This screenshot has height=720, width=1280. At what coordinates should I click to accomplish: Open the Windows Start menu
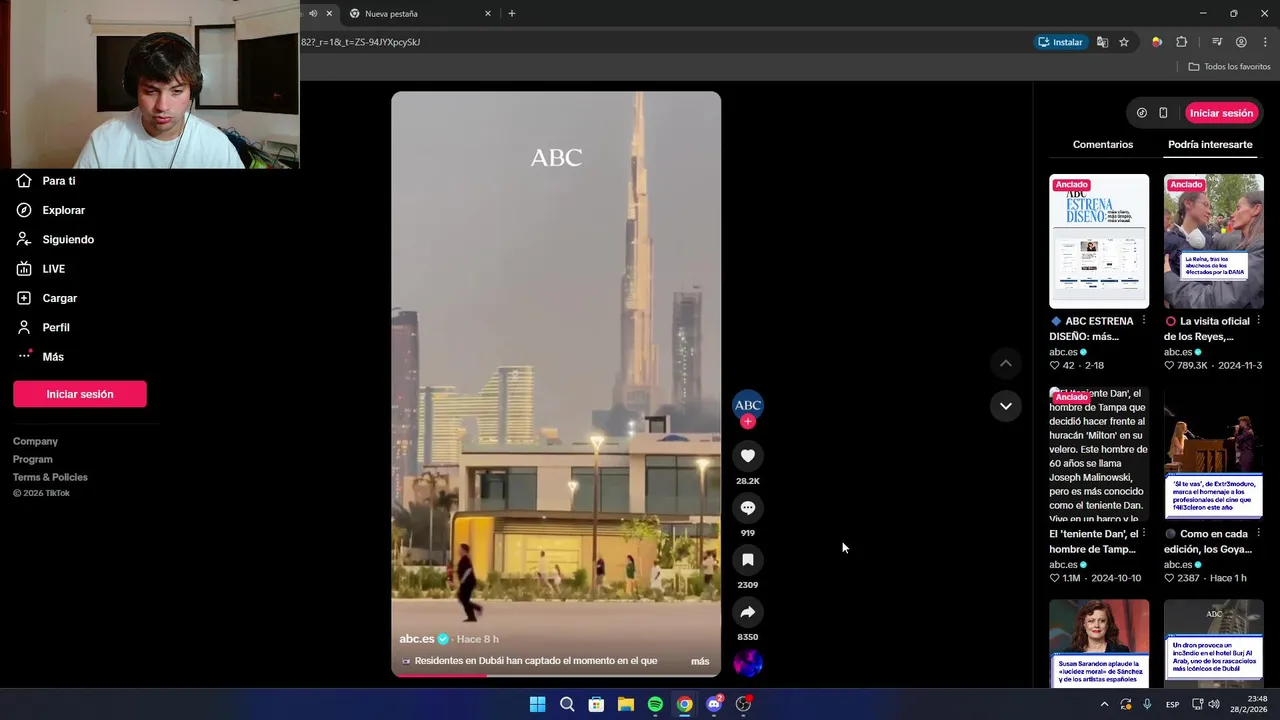click(x=537, y=704)
